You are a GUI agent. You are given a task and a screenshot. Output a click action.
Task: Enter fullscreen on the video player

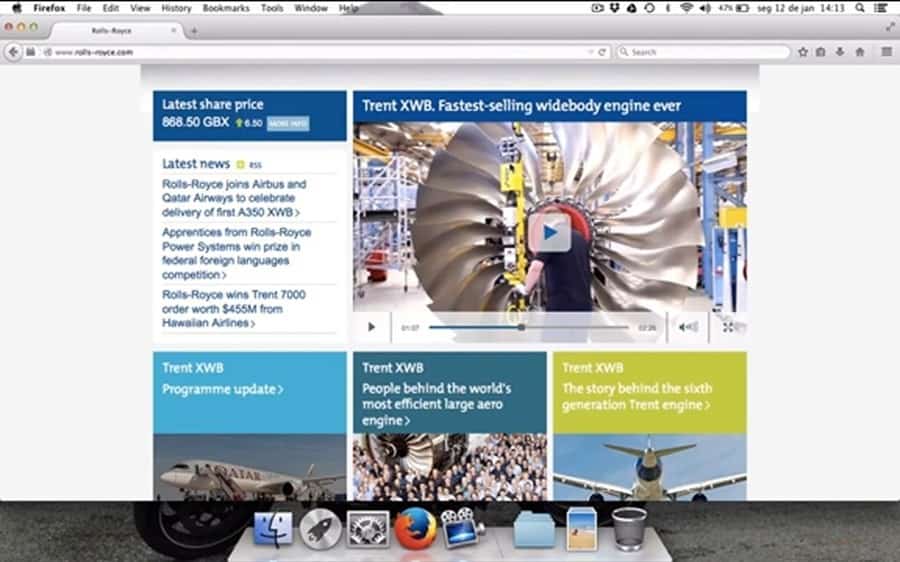coord(728,327)
